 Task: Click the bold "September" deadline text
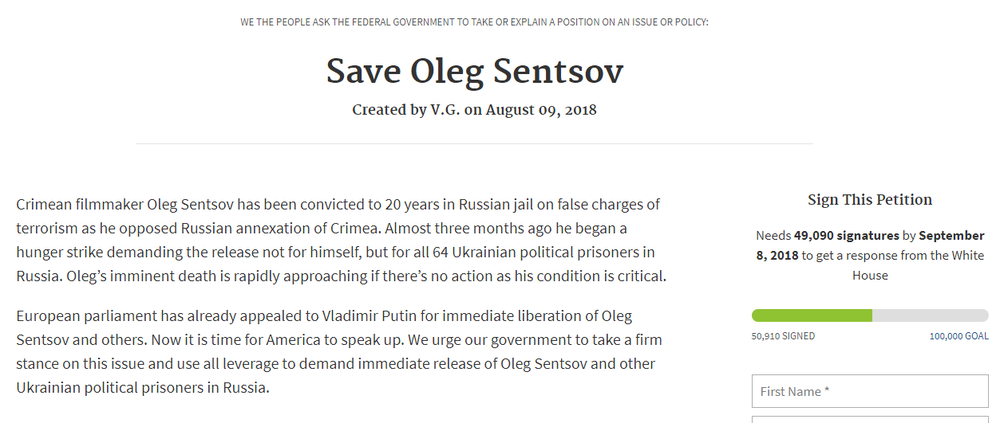click(x=951, y=237)
